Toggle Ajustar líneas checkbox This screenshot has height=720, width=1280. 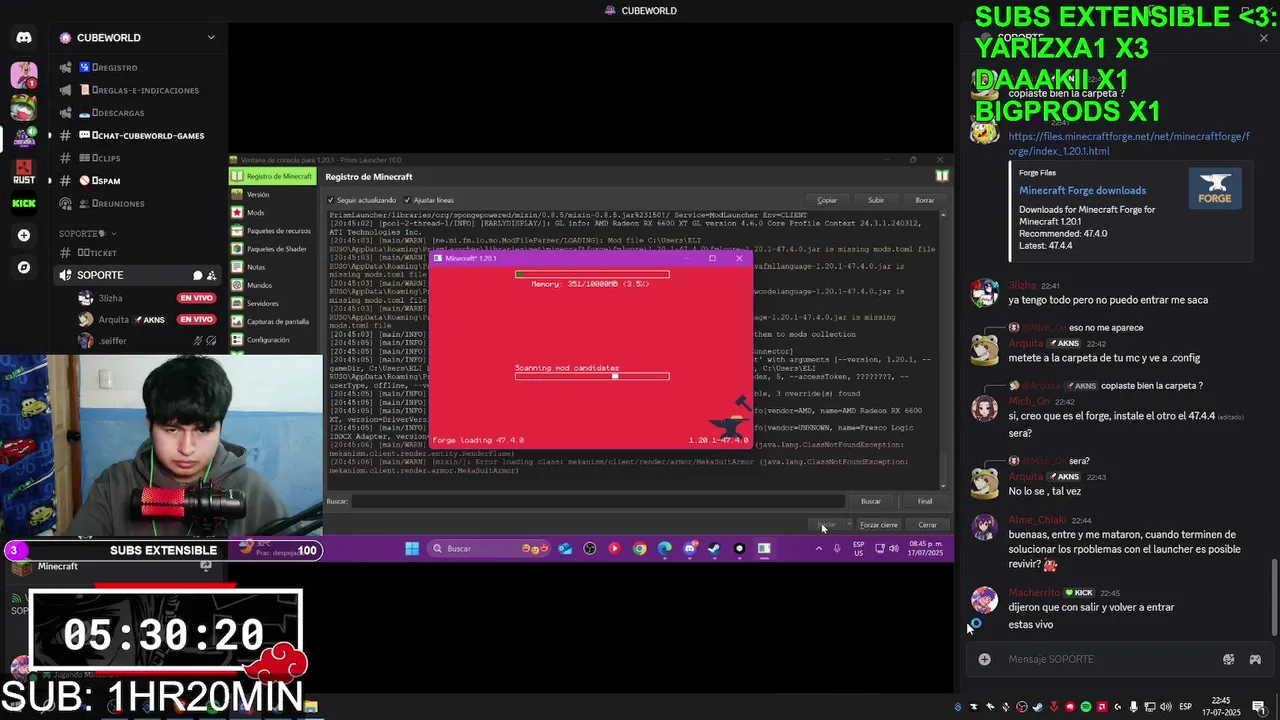click(430, 200)
